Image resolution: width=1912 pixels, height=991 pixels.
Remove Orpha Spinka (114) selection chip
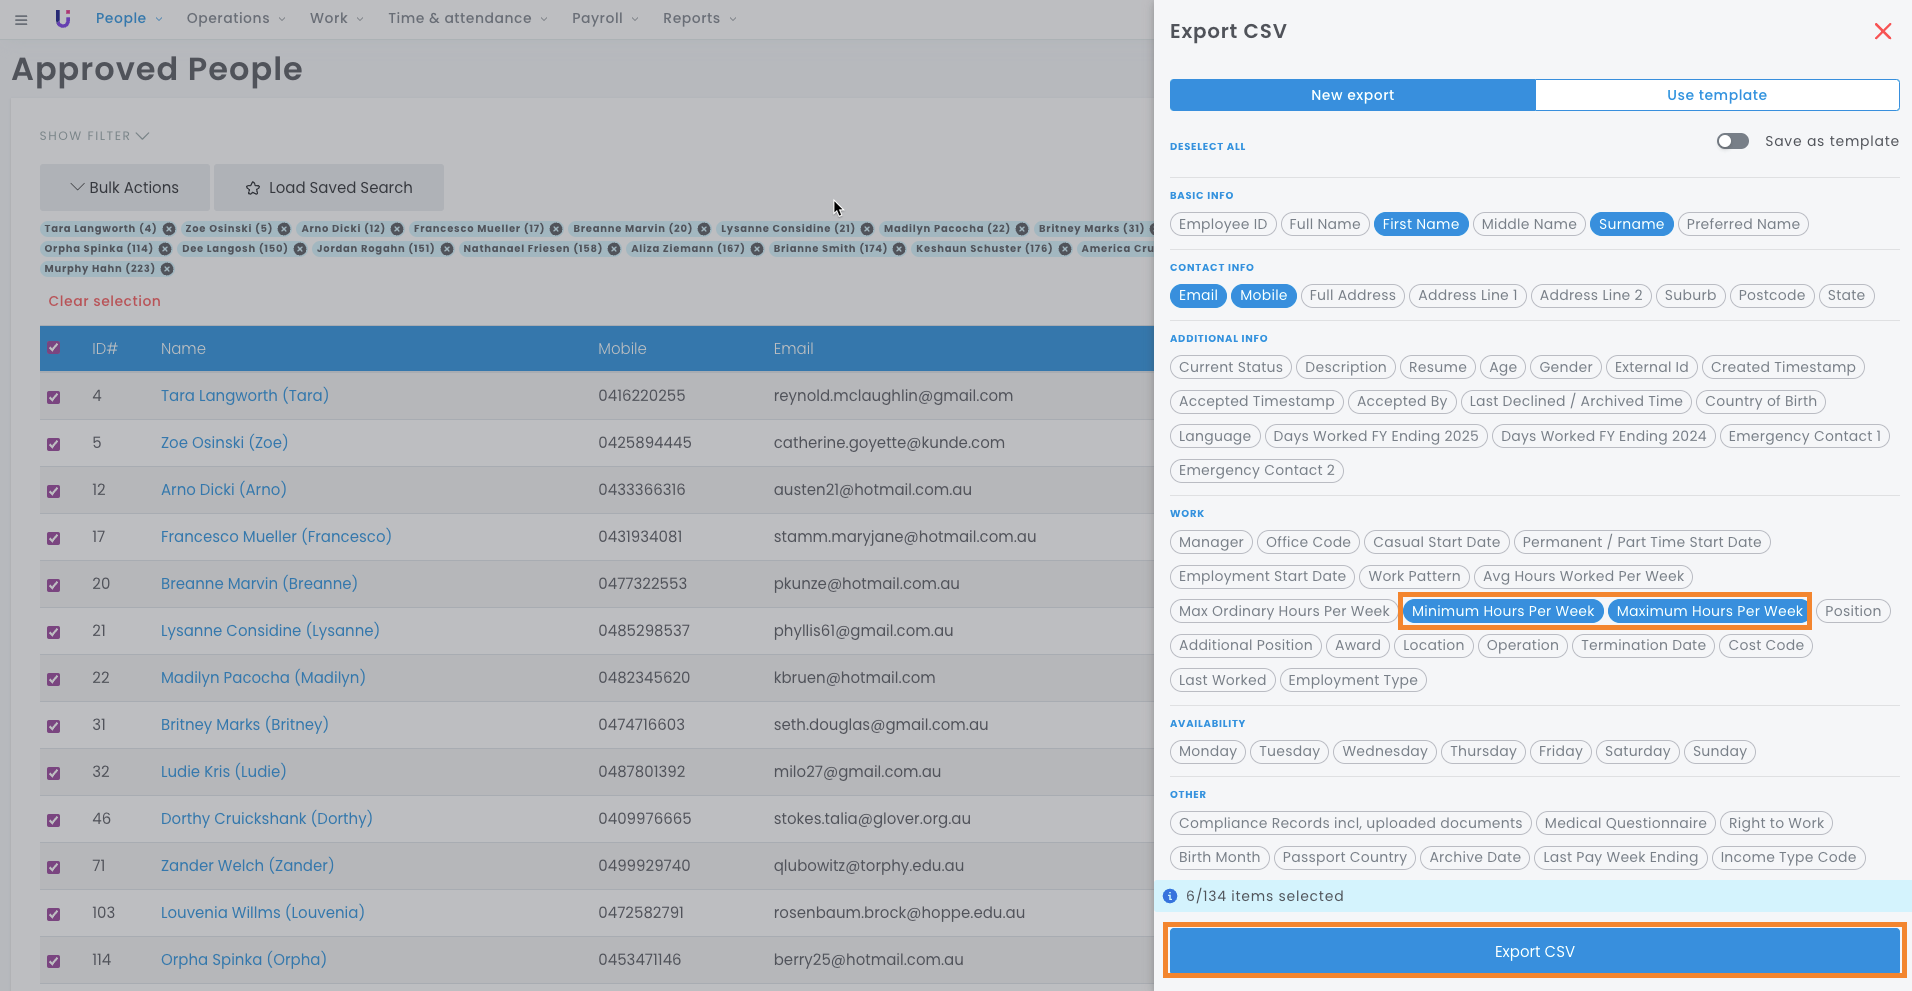coord(165,249)
